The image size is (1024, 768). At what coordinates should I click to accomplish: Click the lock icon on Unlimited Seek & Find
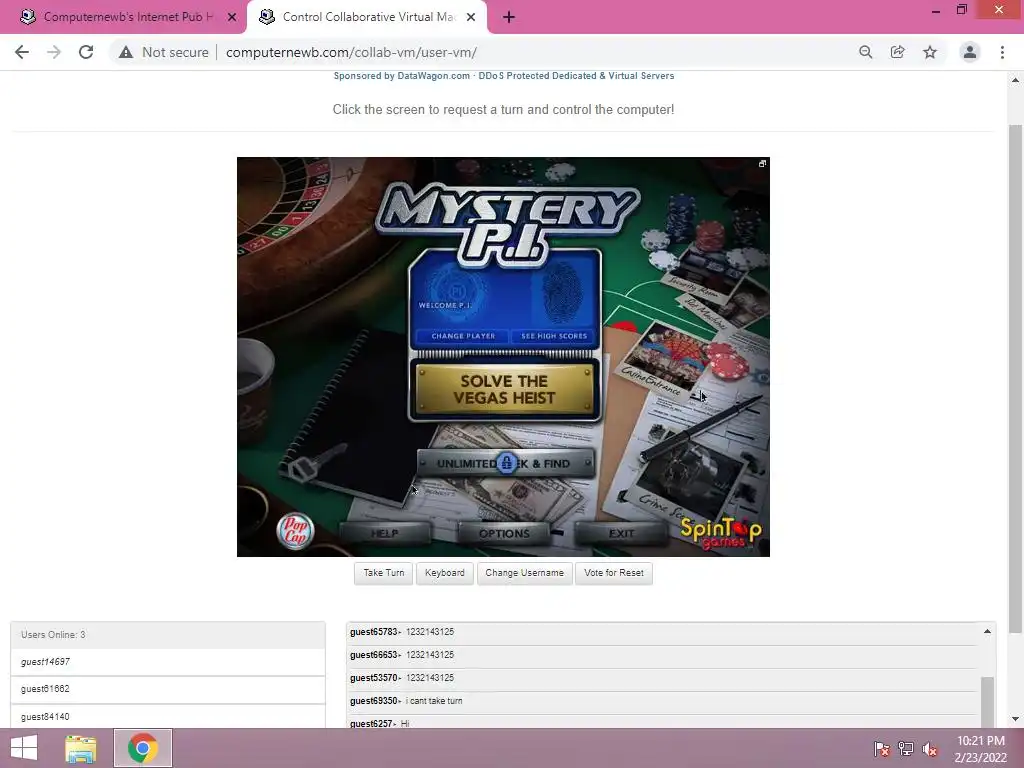pyautogui.click(x=506, y=462)
